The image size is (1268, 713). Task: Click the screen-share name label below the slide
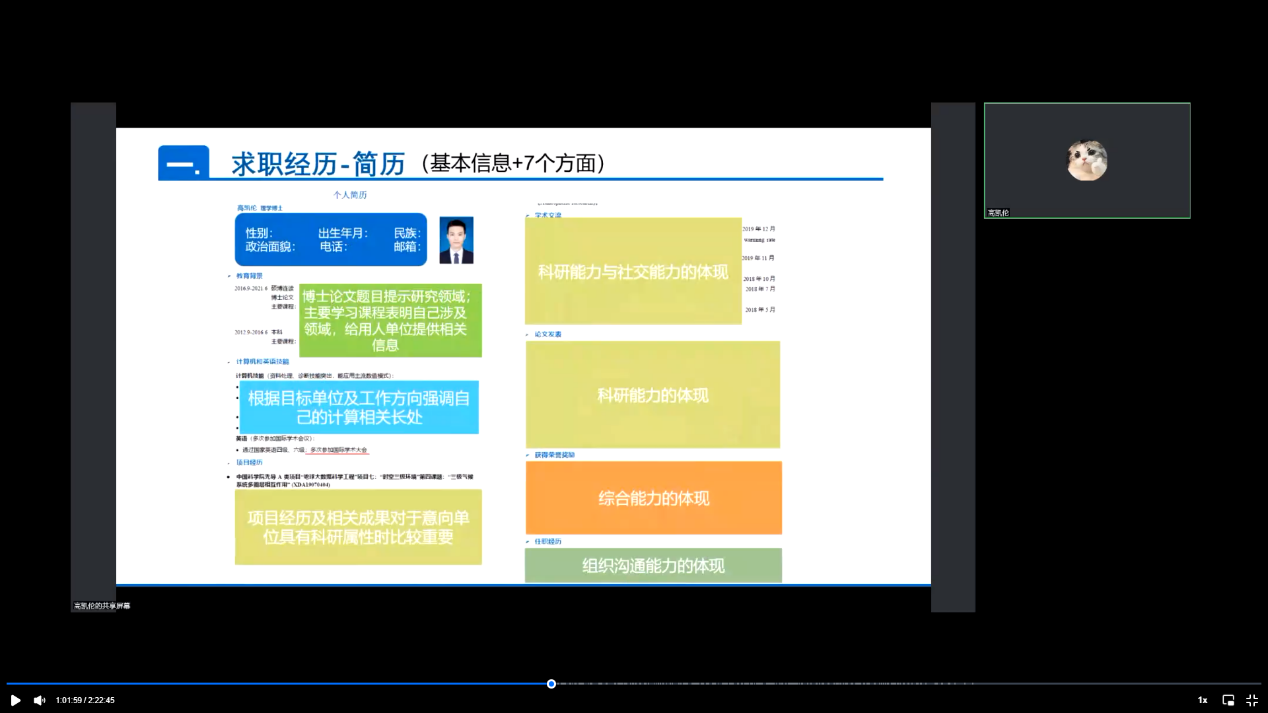pyautogui.click(x=102, y=606)
